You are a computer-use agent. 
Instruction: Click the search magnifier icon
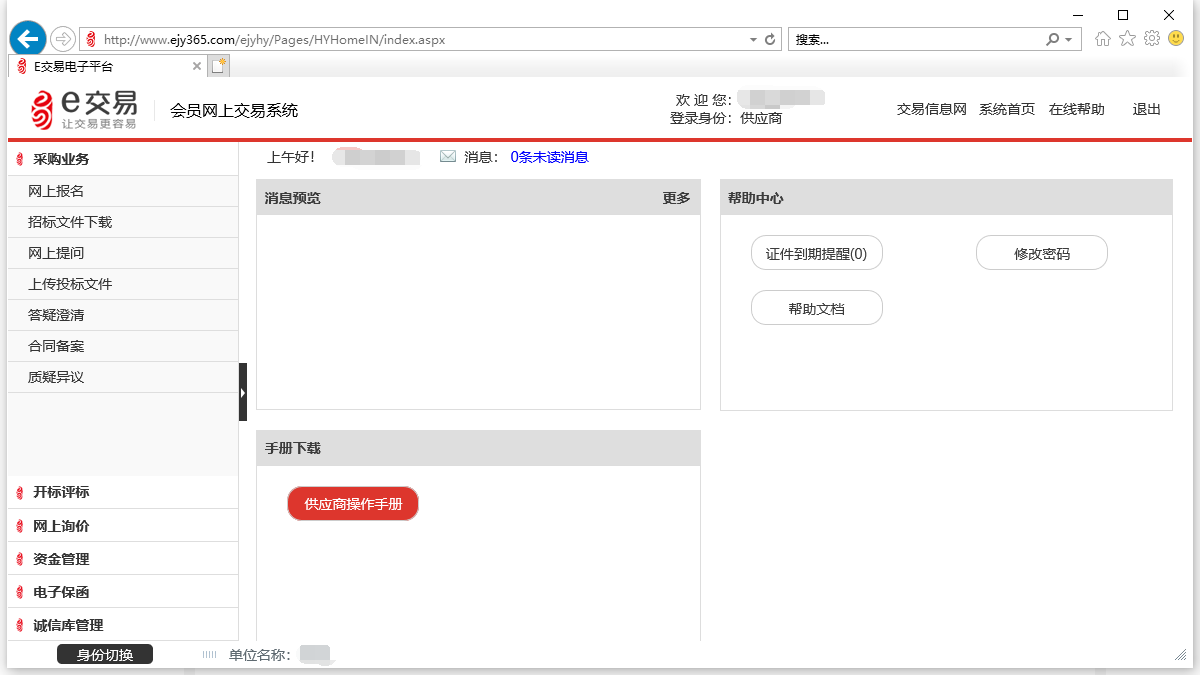[x=1052, y=40]
